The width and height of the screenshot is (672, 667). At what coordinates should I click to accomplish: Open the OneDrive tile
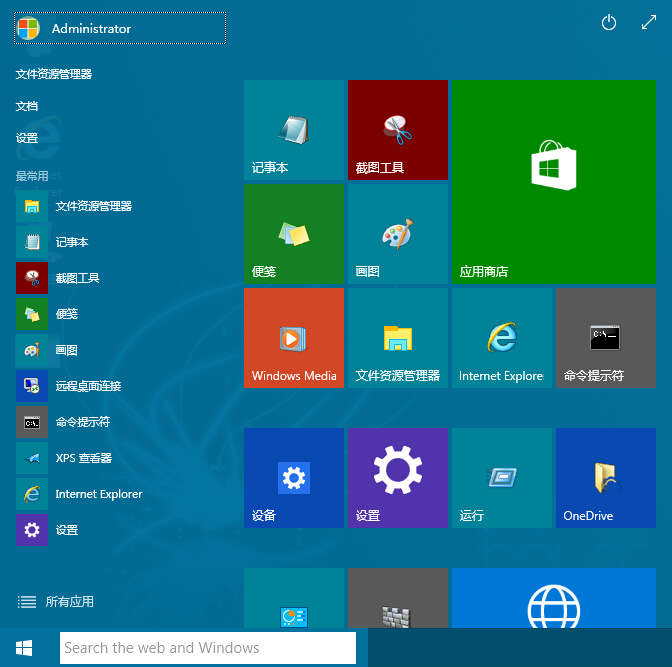coord(605,477)
